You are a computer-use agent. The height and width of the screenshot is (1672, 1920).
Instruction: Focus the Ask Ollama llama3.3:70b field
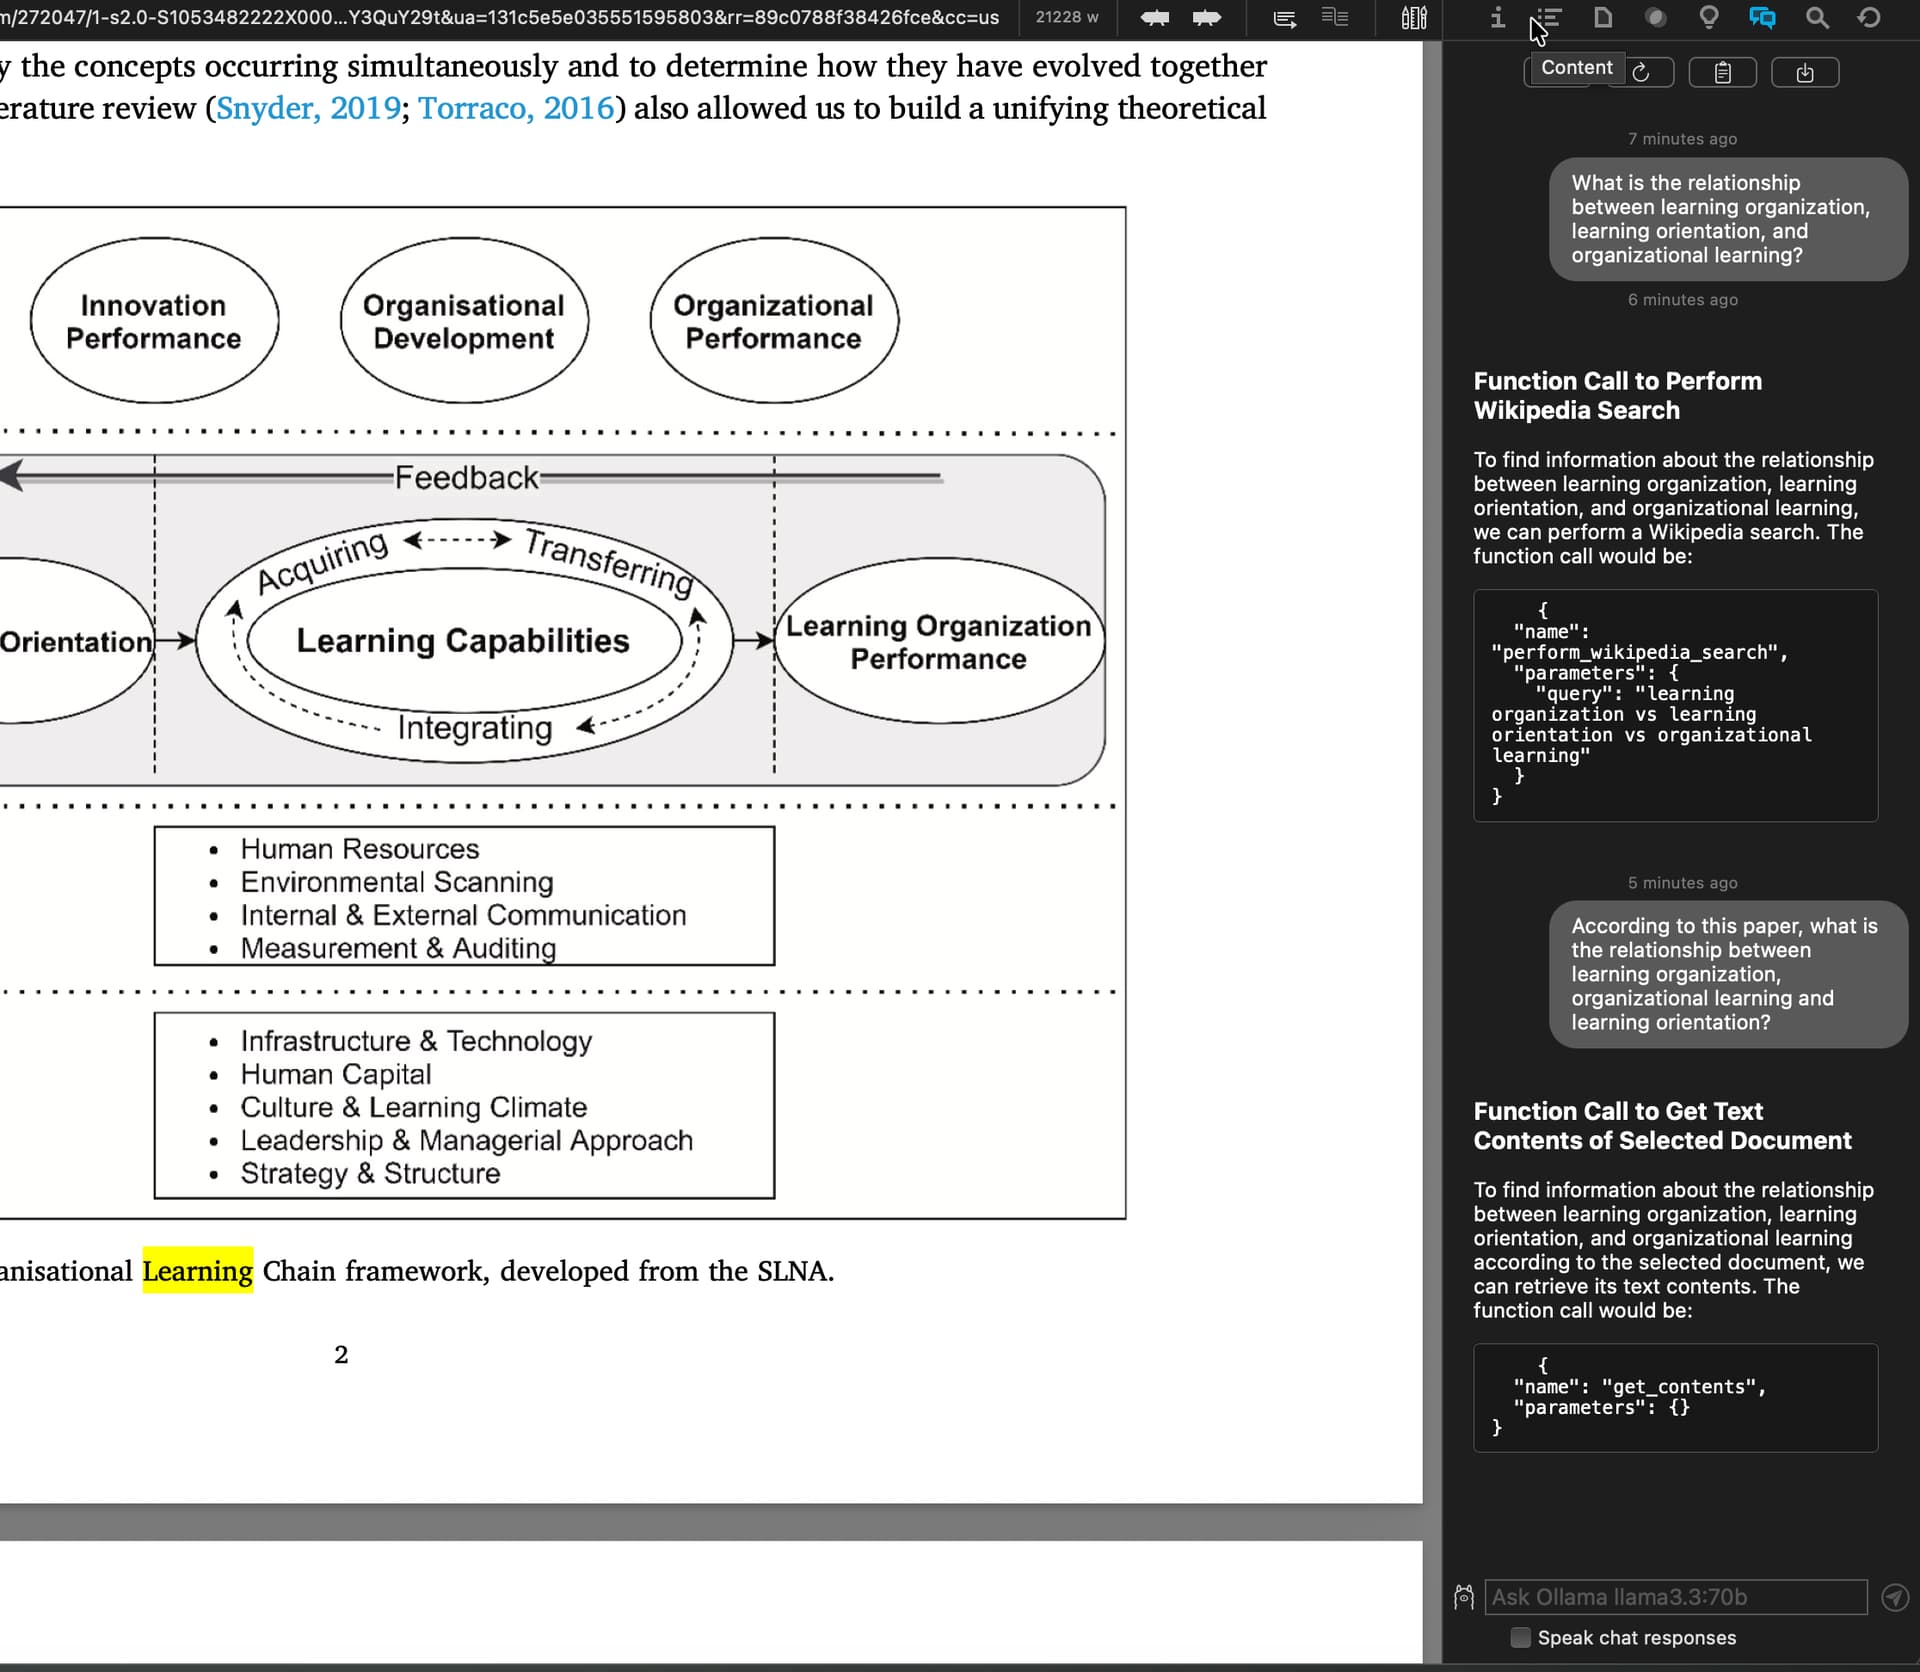(x=1675, y=1597)
